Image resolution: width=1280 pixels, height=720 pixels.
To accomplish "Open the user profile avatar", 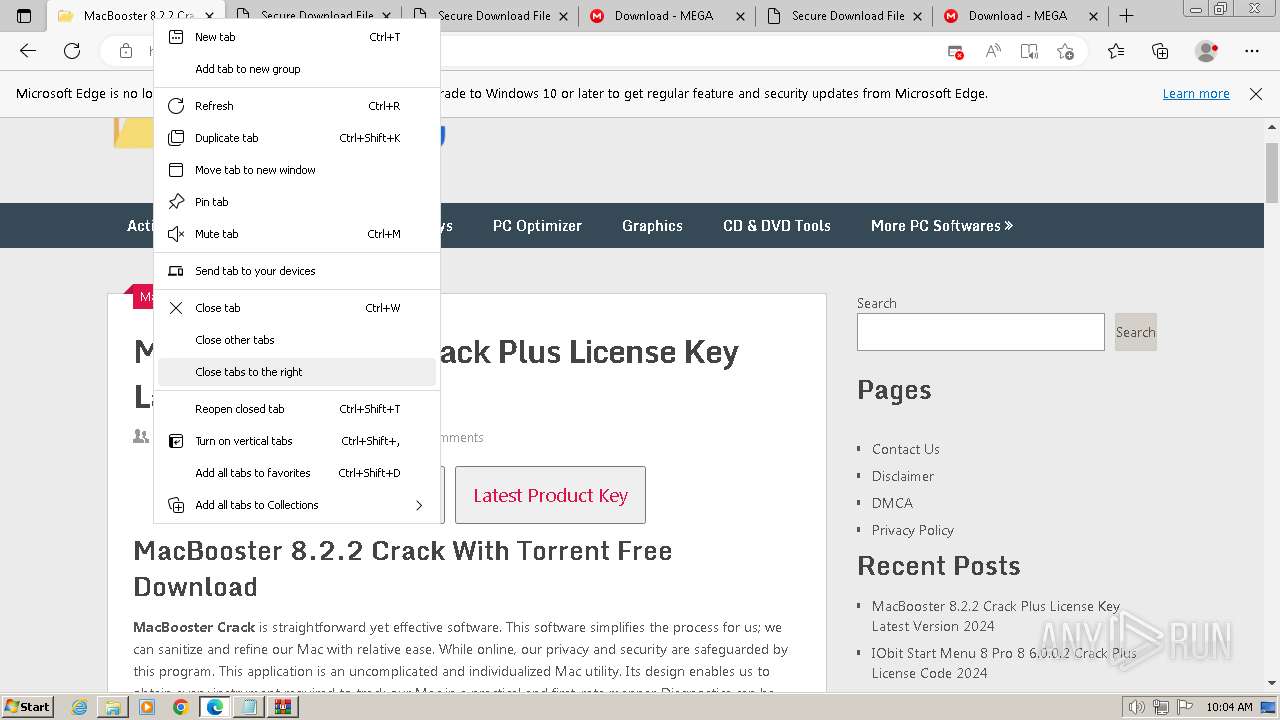I will coord(1207,51).
